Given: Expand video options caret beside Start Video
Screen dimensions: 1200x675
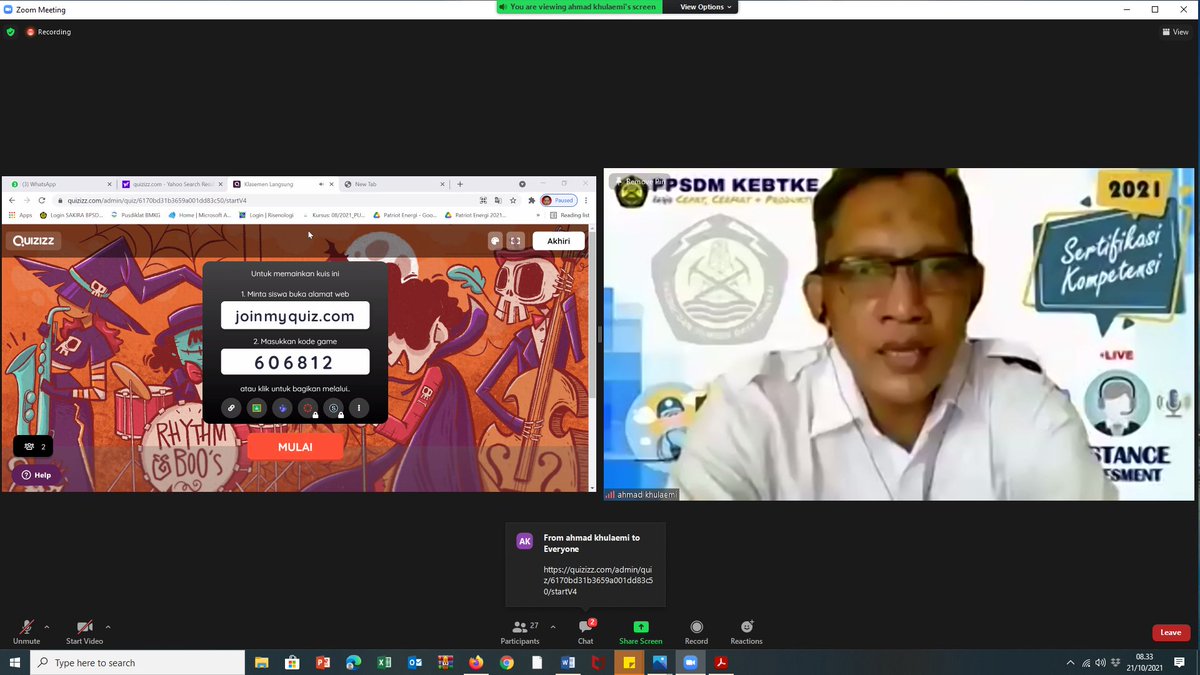Looking at the screenshot, I should 108,627.
